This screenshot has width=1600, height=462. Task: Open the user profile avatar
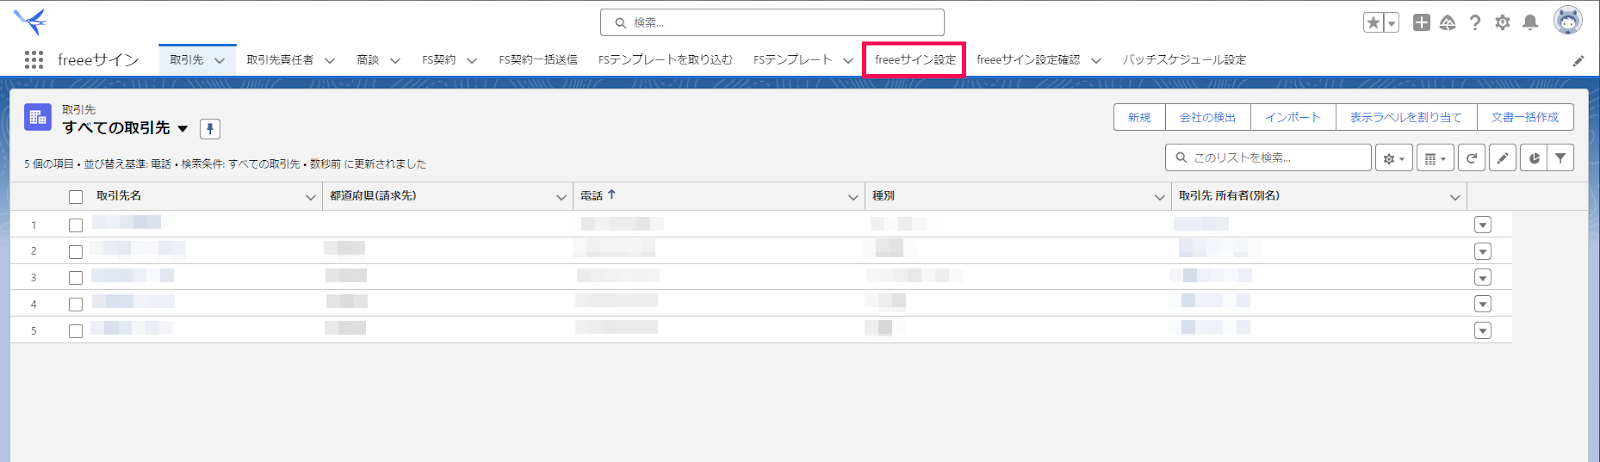1568,20
